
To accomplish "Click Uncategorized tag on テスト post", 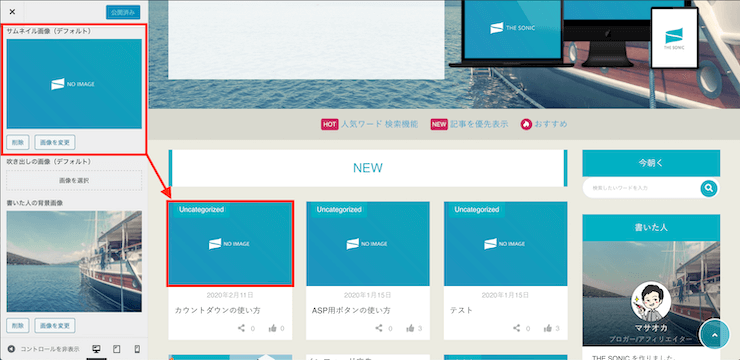I will pyautogui.click(x=477, y=209).
